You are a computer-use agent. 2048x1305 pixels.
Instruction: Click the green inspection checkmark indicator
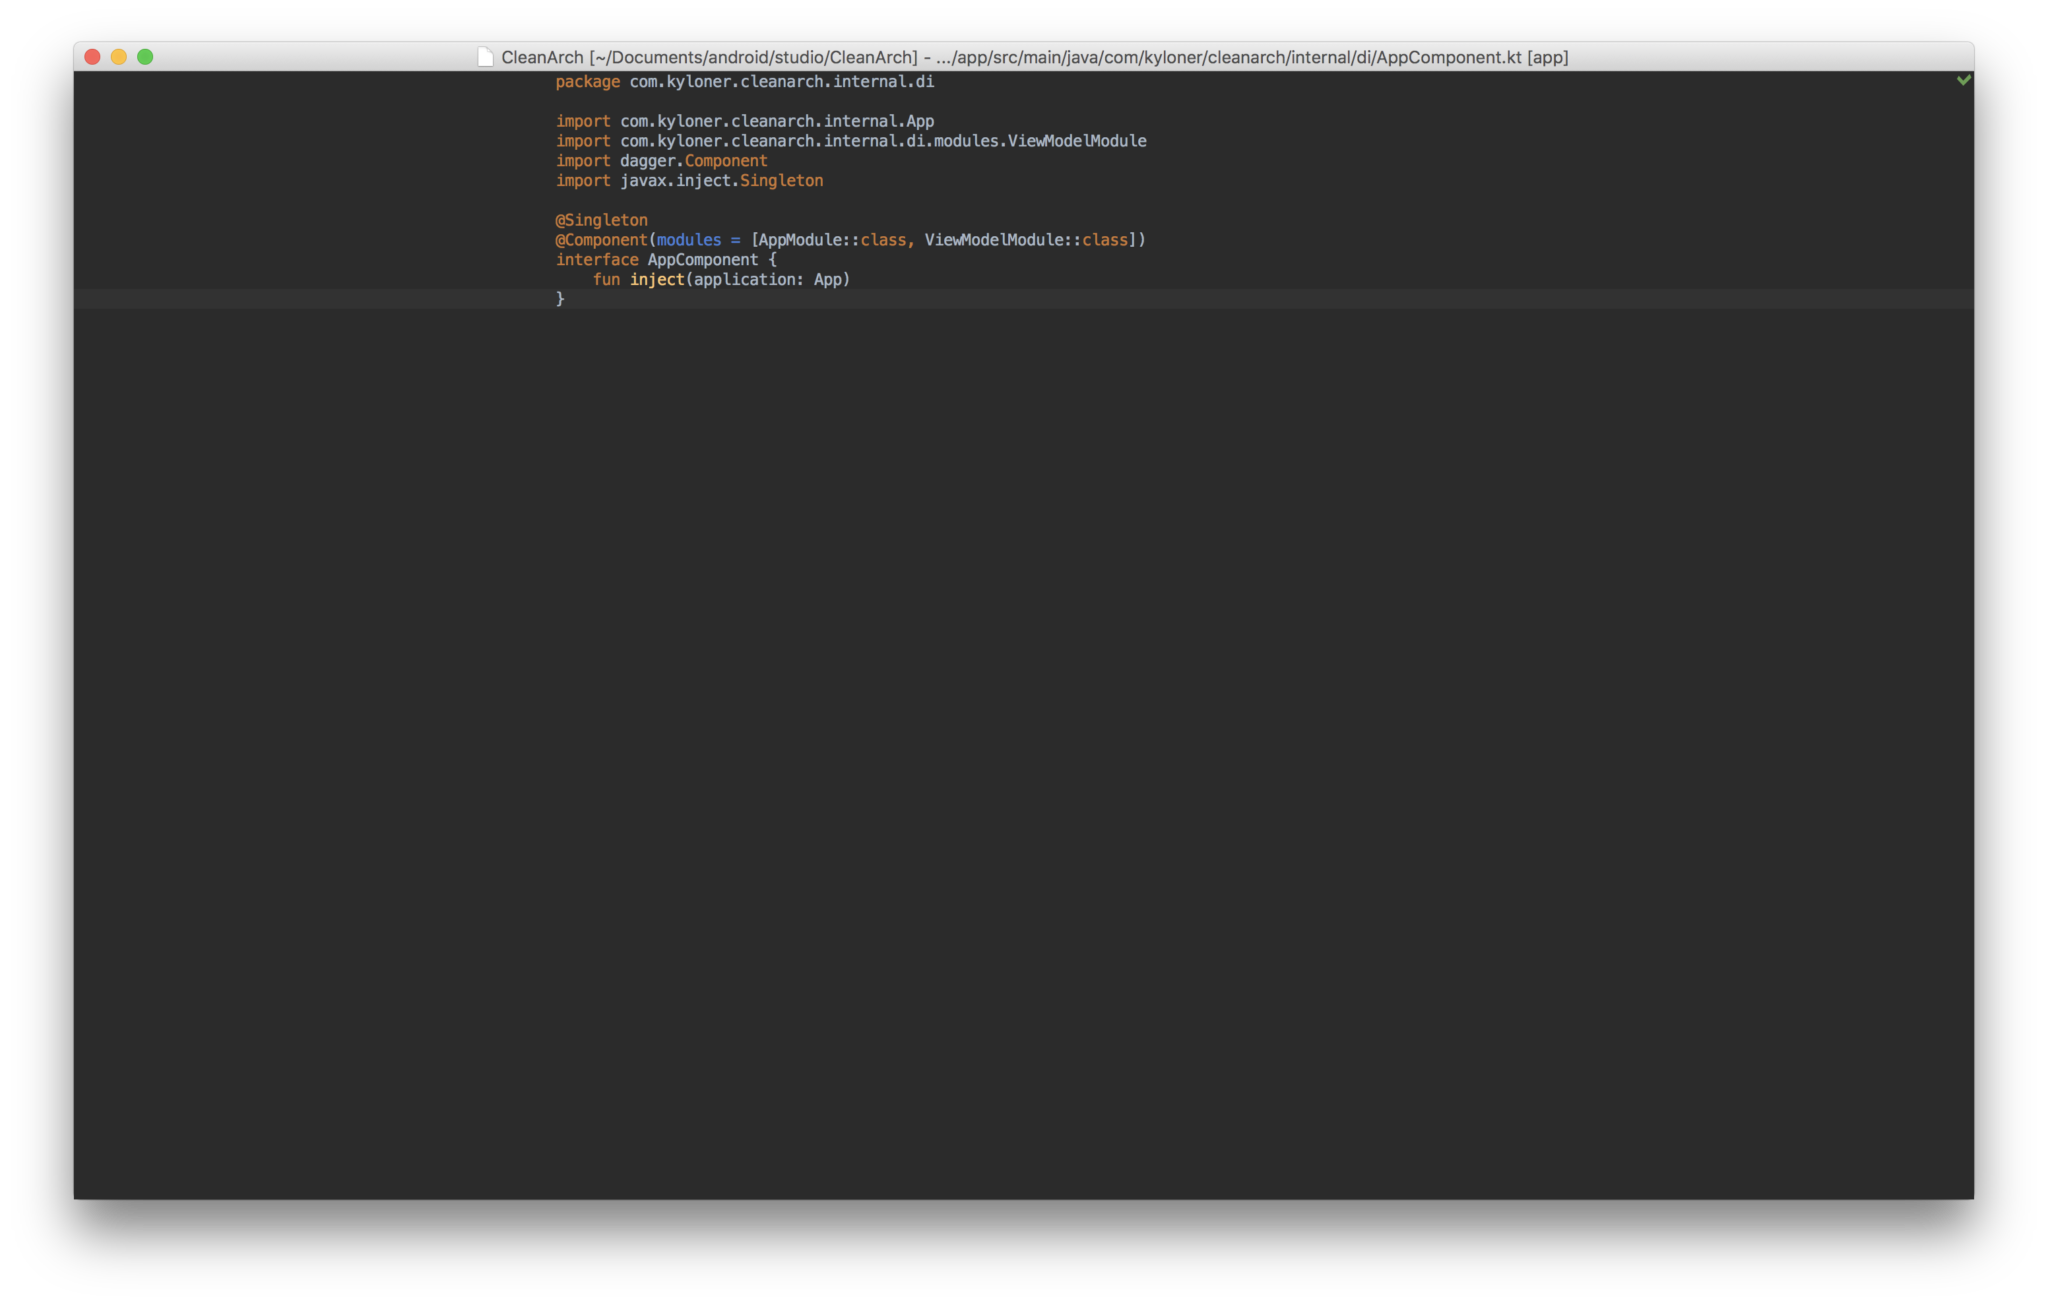coord(1966,79)
